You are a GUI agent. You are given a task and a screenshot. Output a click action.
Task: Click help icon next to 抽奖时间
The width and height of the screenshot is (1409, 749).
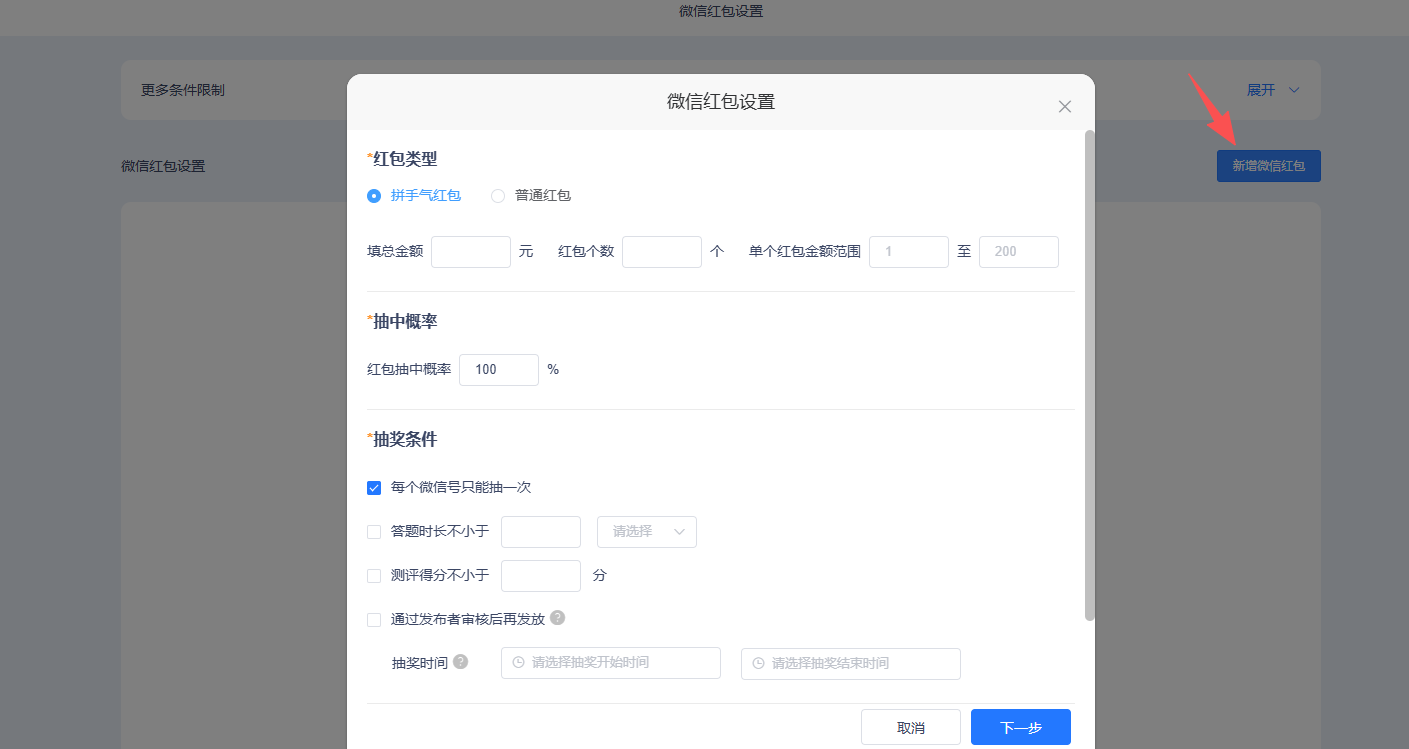[x=460, y=662]
